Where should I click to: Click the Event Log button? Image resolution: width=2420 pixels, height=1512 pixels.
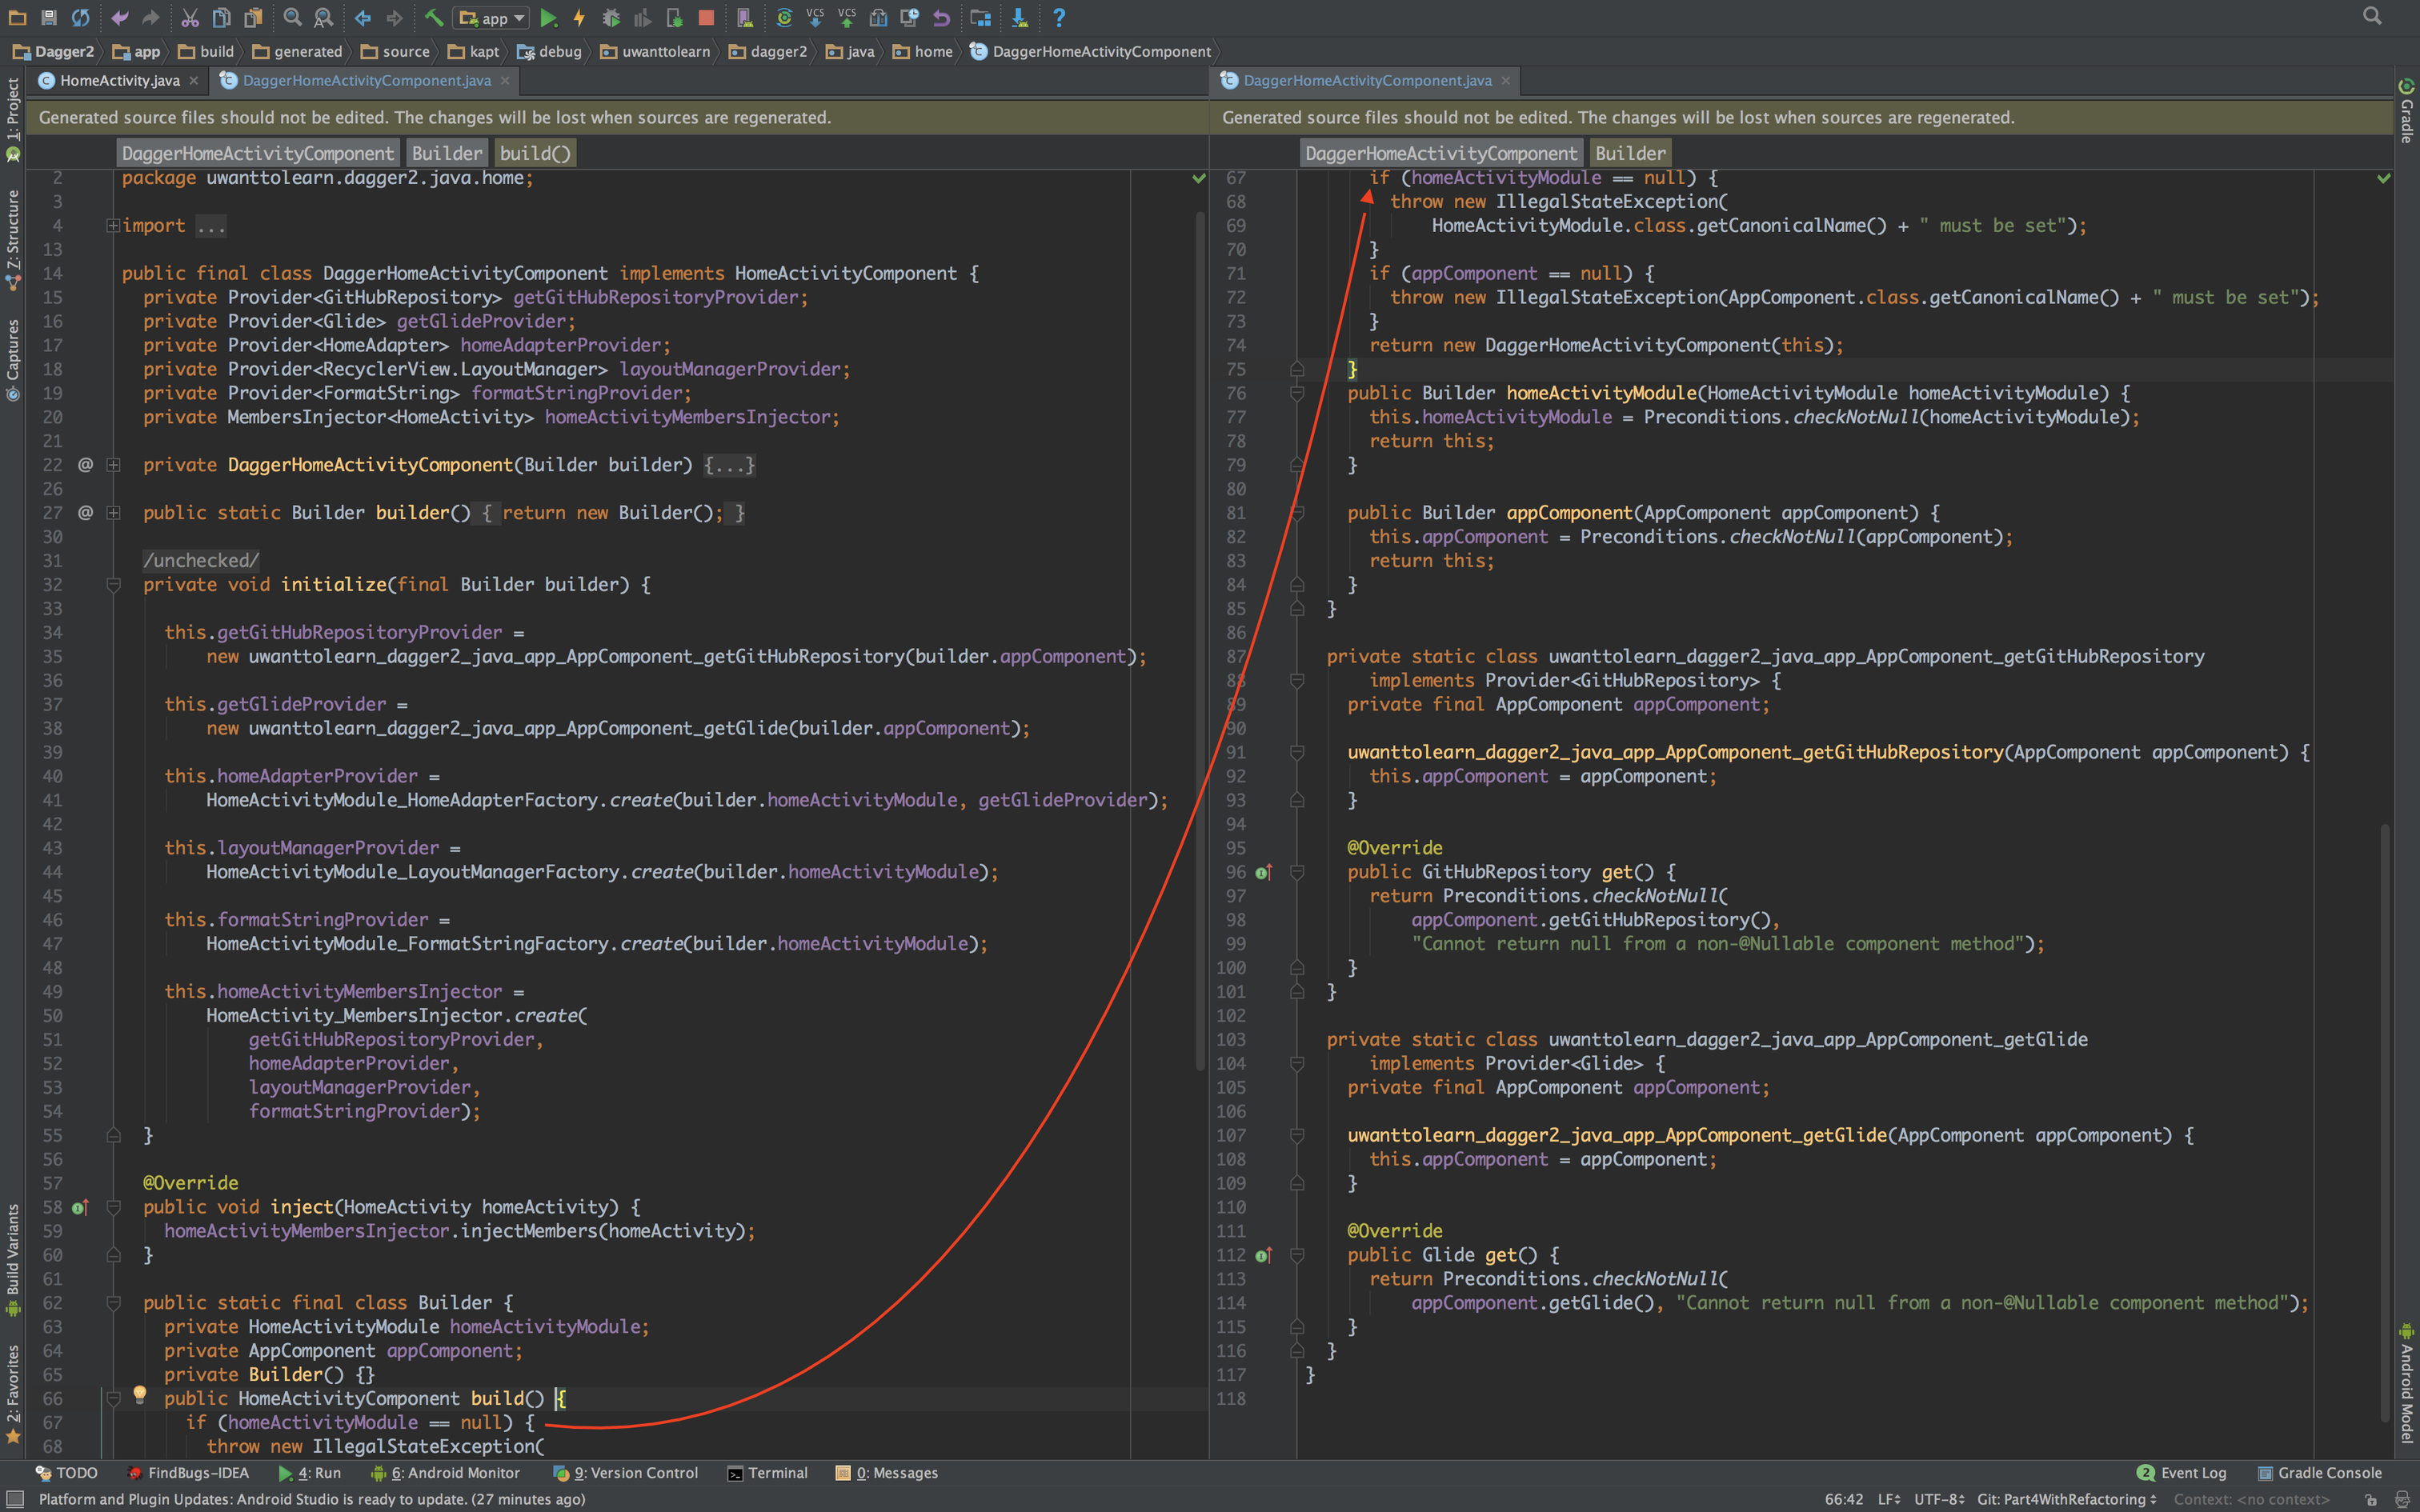tap(2182, 1473)
